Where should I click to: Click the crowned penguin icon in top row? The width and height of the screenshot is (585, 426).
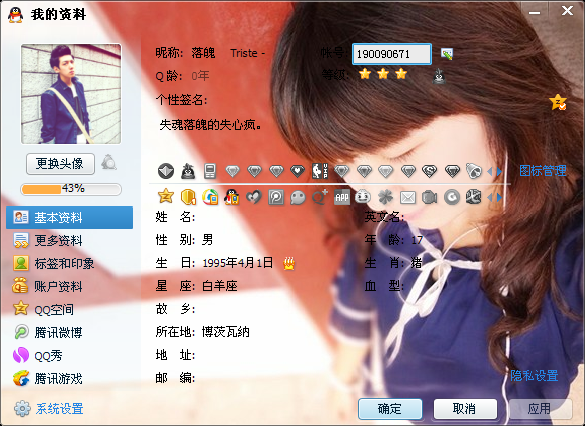[188, 171]
